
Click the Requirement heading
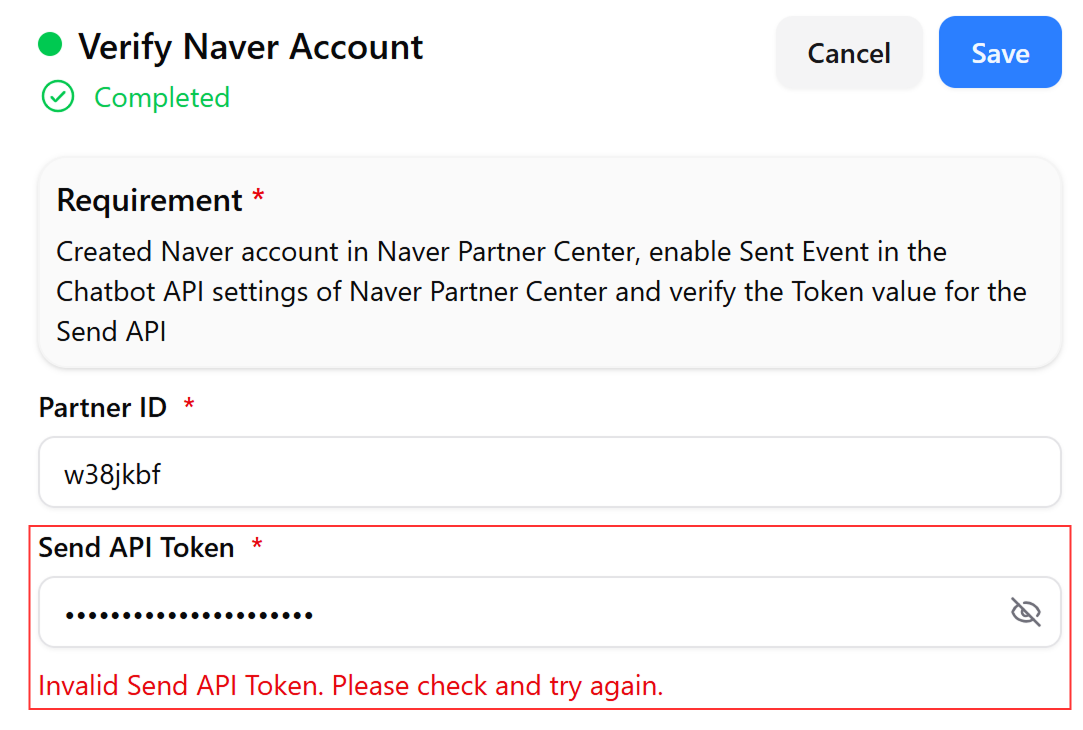[149, 200]
